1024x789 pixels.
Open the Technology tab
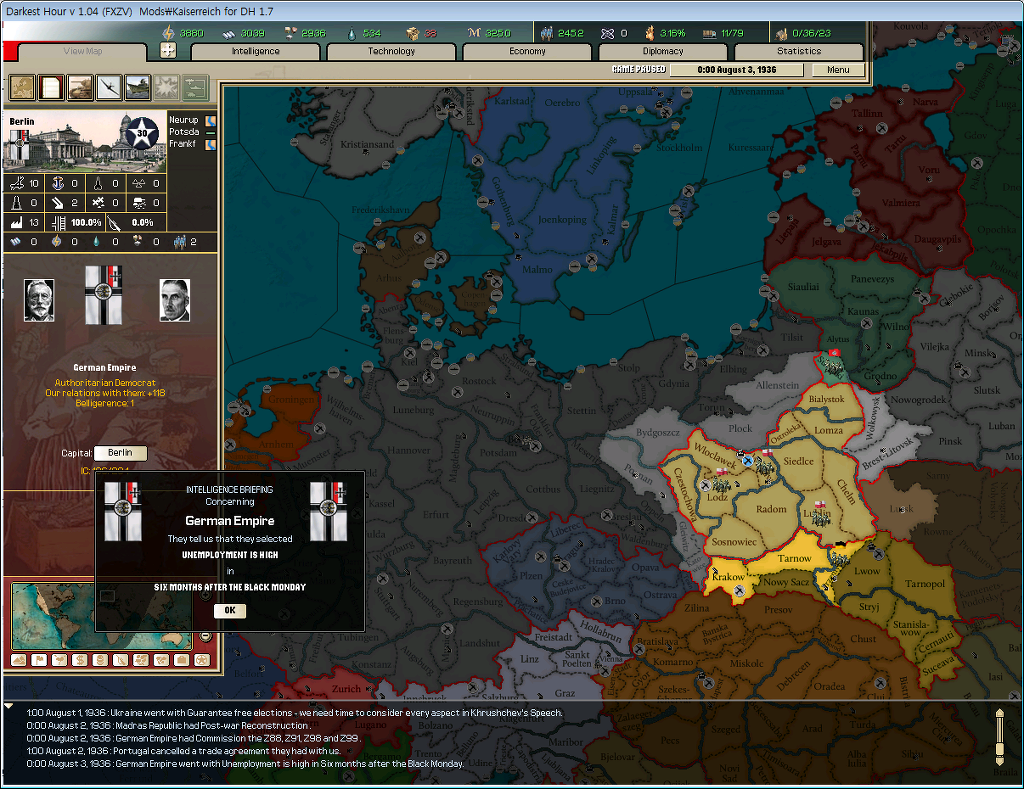391,51
